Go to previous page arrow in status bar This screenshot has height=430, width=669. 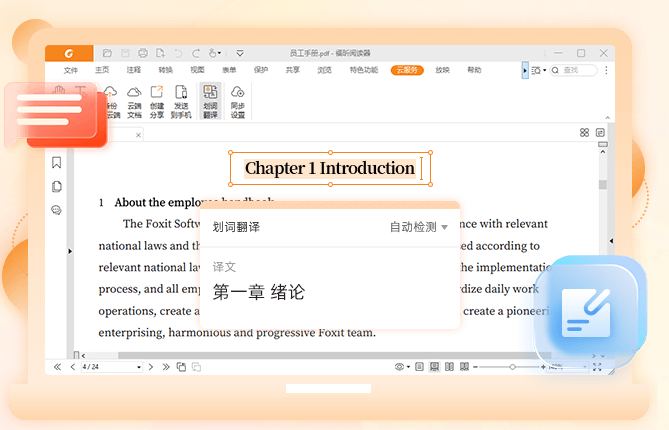click(73, 367)
